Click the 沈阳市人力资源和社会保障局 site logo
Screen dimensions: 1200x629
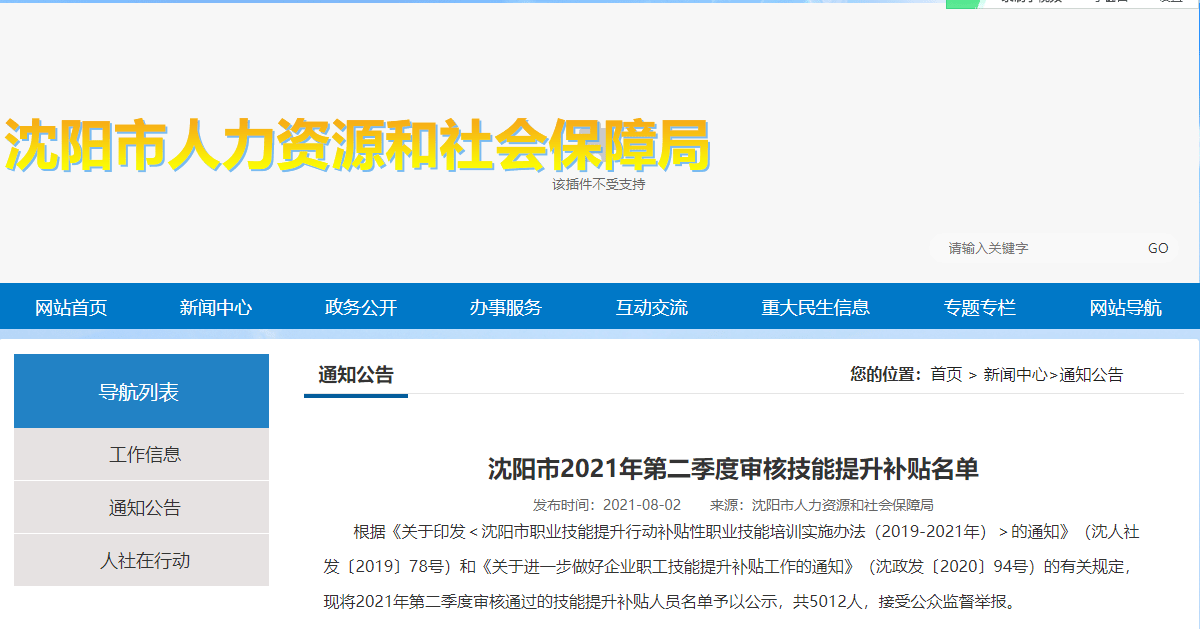(x=358, y=147)
